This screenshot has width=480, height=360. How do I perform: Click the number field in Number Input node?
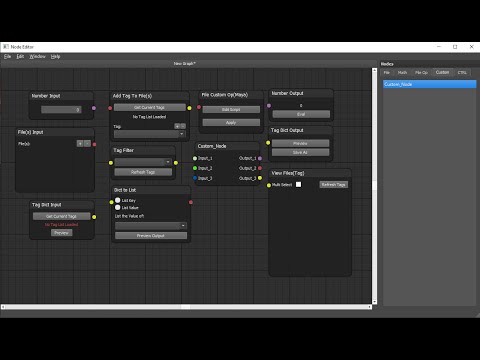[61, 110]
